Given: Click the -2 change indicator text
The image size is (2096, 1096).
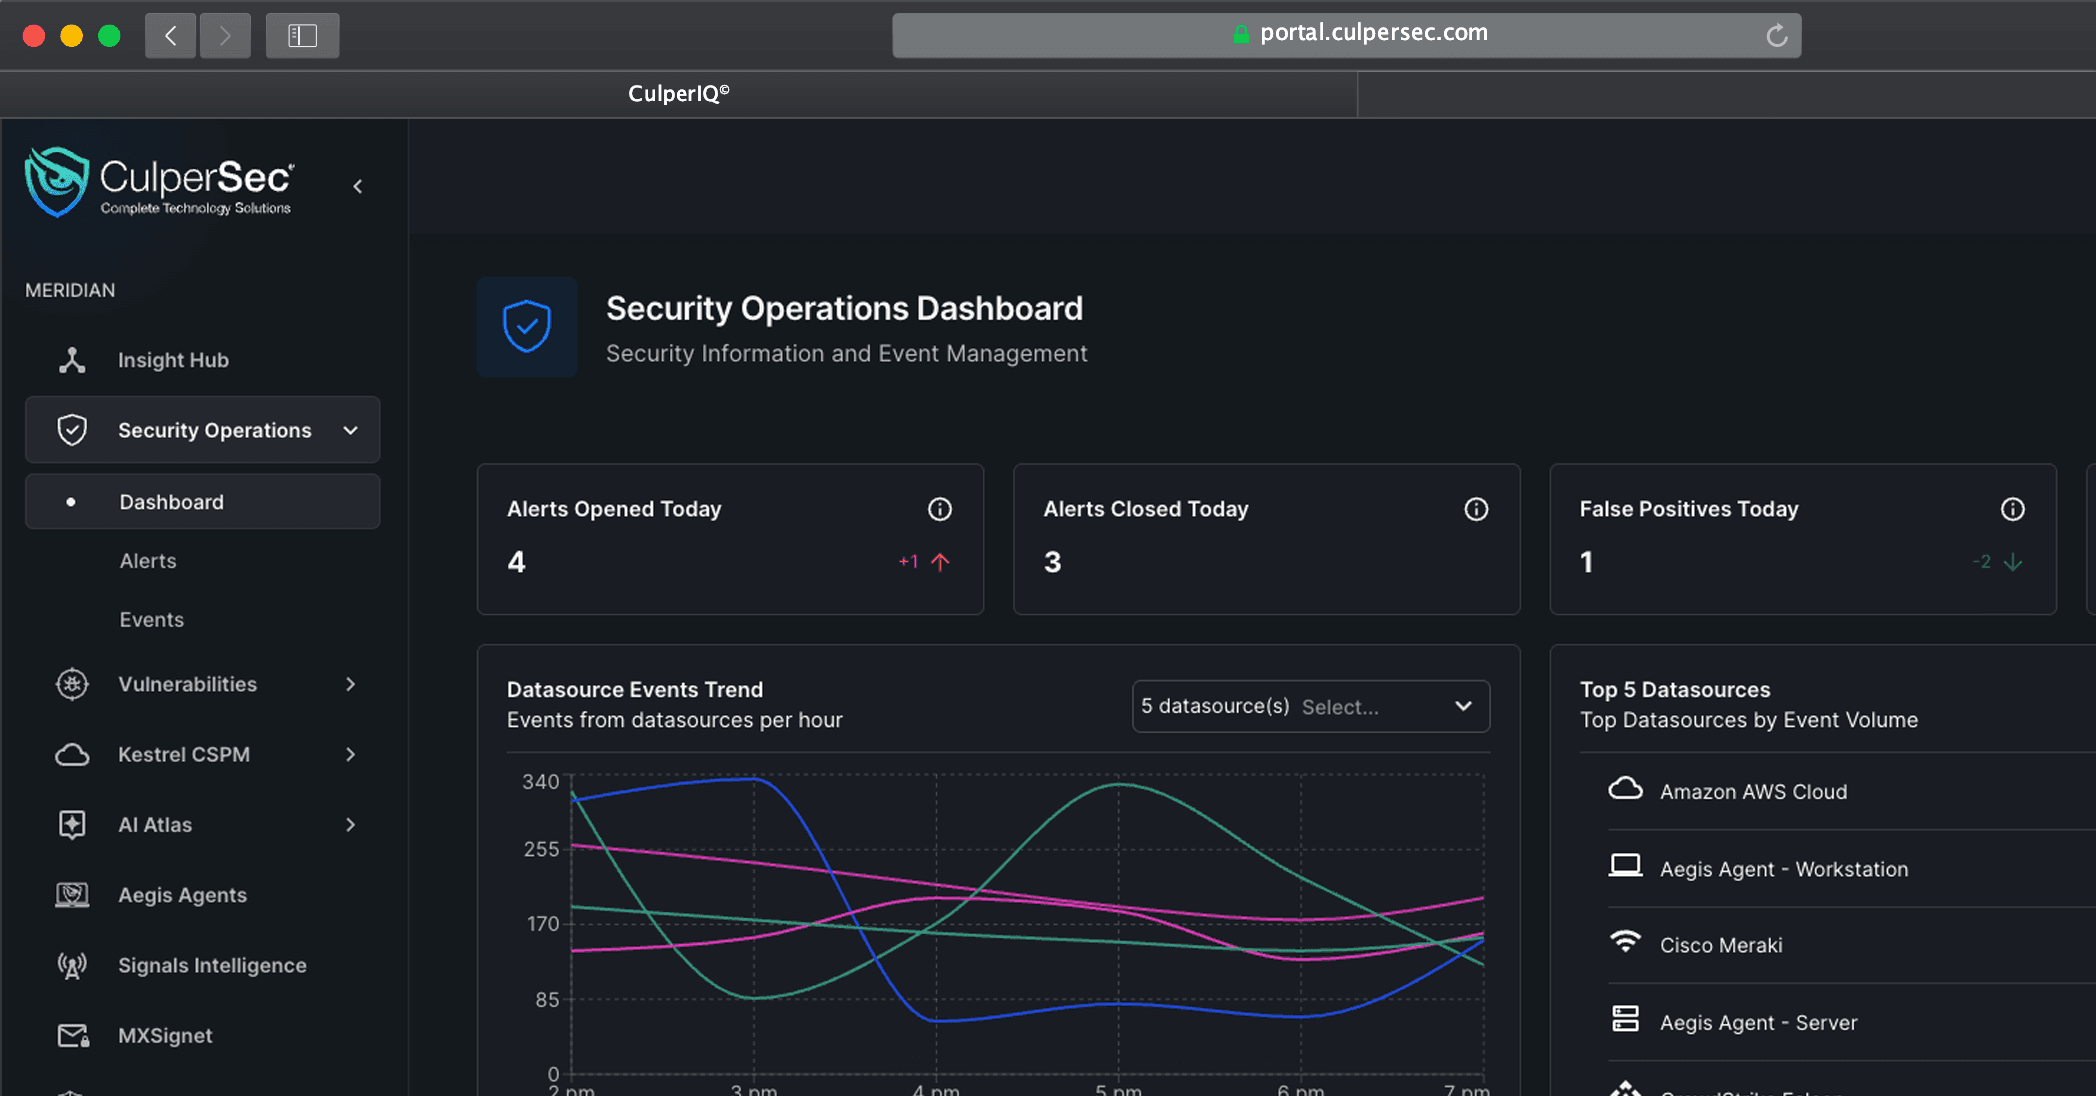Looking at the screenshot, I should click(1981, 562).
